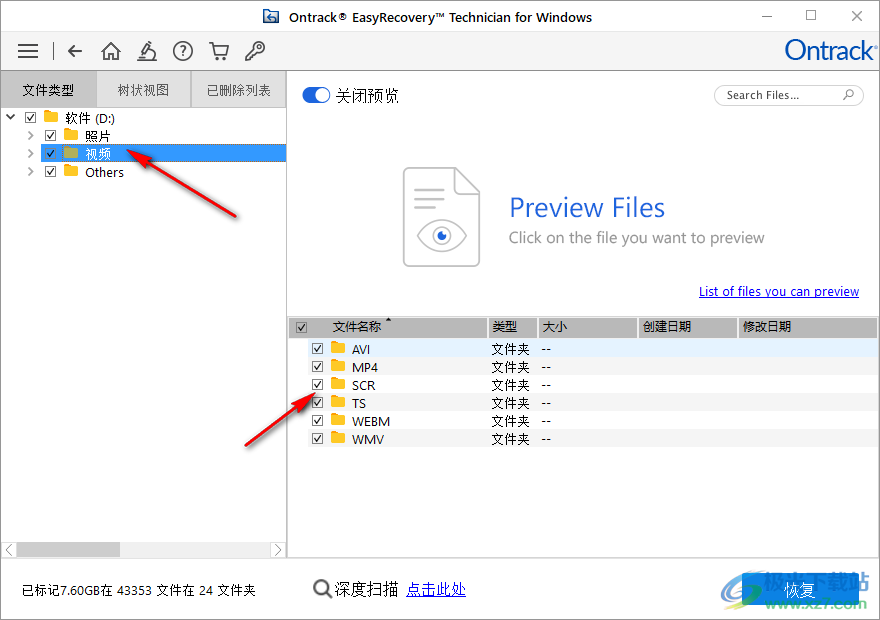
Task: Click the deep scan magnifier icon
Action: point(322,589)
